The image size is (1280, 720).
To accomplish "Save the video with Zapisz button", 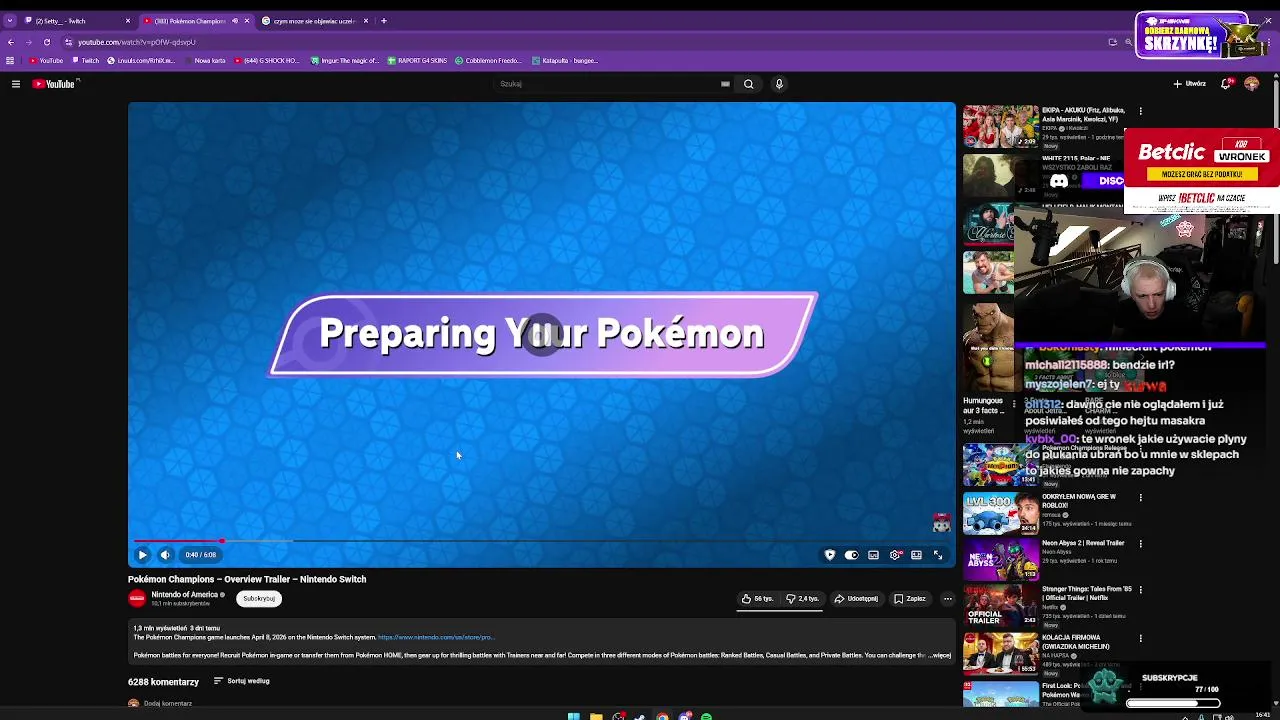I will (910, 599).
